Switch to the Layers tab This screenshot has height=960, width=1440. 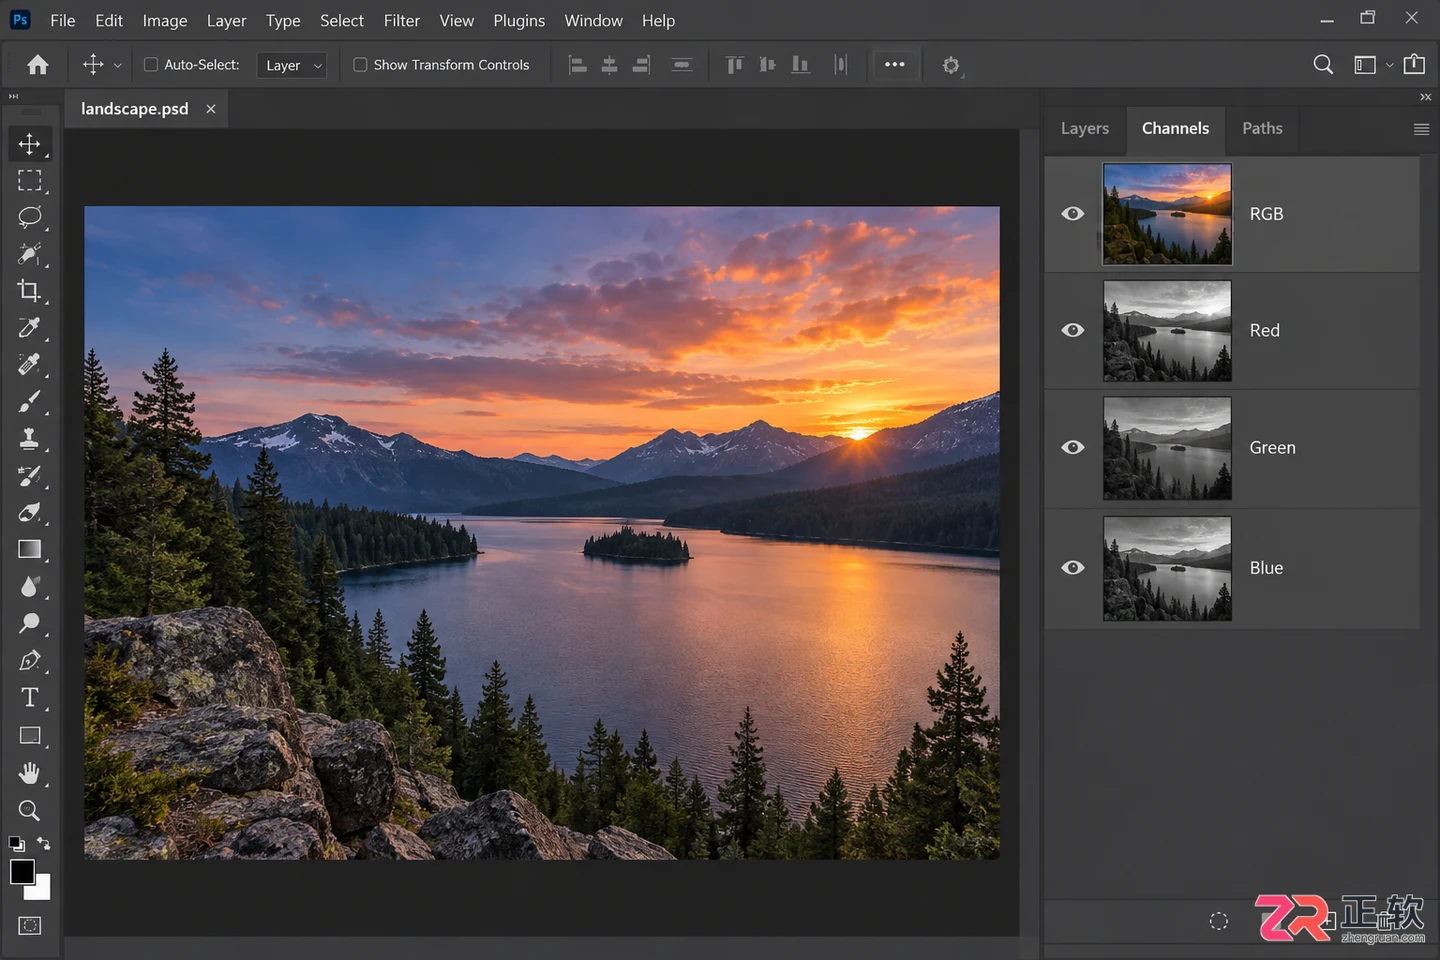pos(1085,128)
